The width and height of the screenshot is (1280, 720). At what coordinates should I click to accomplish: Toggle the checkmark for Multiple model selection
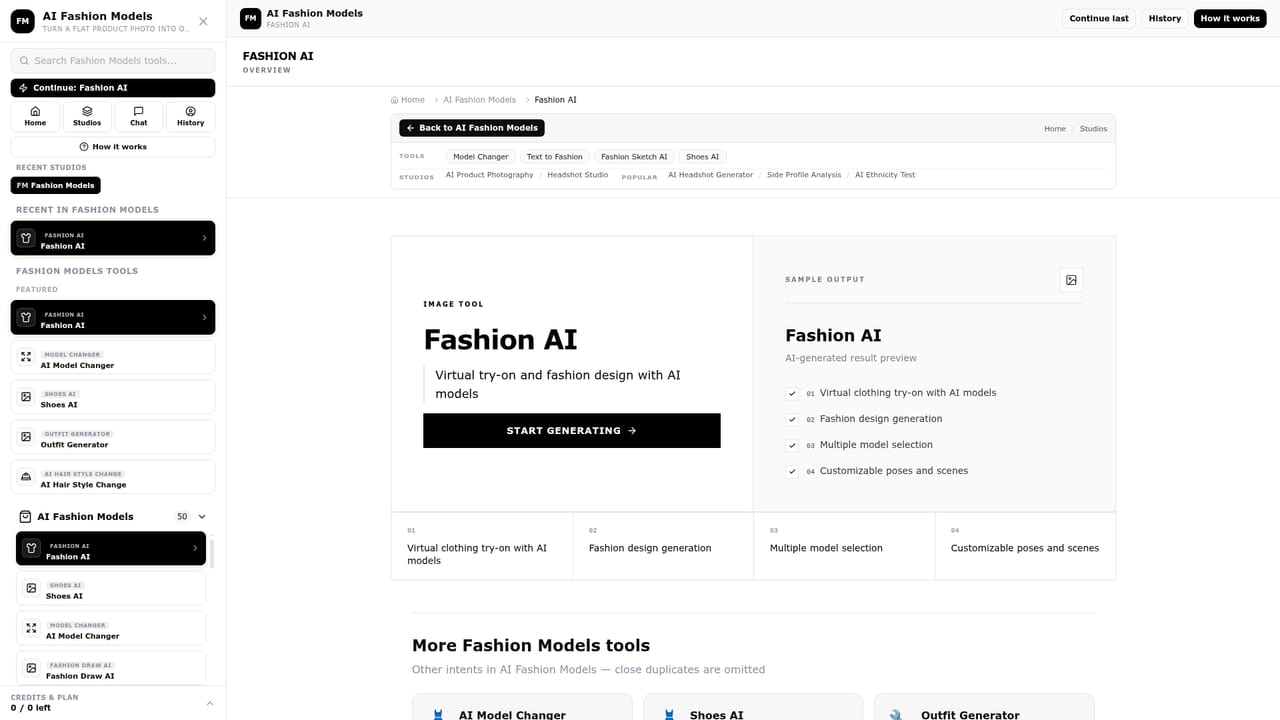click(792, 446)
